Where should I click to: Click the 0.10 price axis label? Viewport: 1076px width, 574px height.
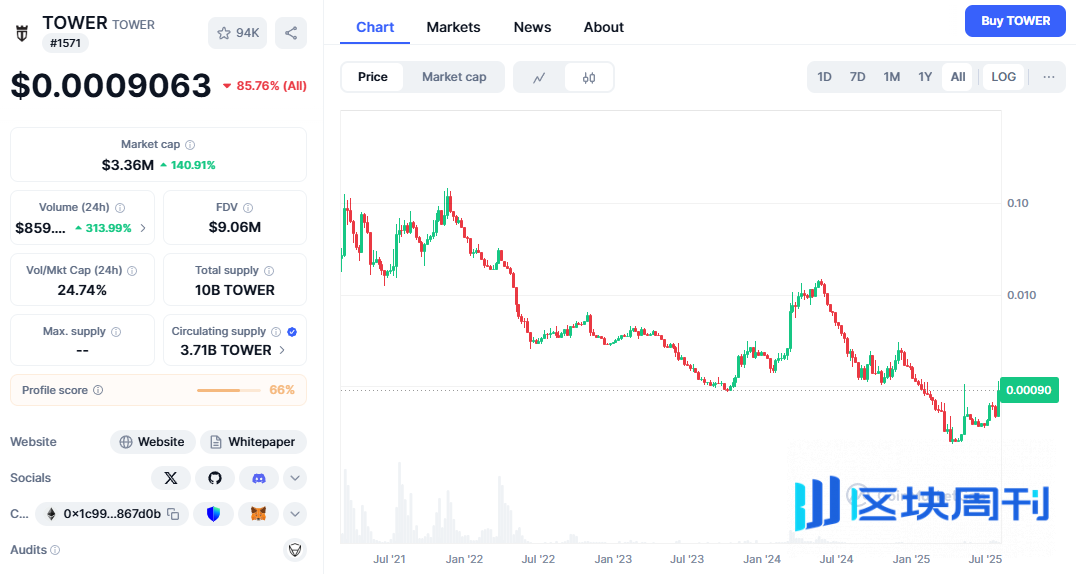tap(1018, 203)
